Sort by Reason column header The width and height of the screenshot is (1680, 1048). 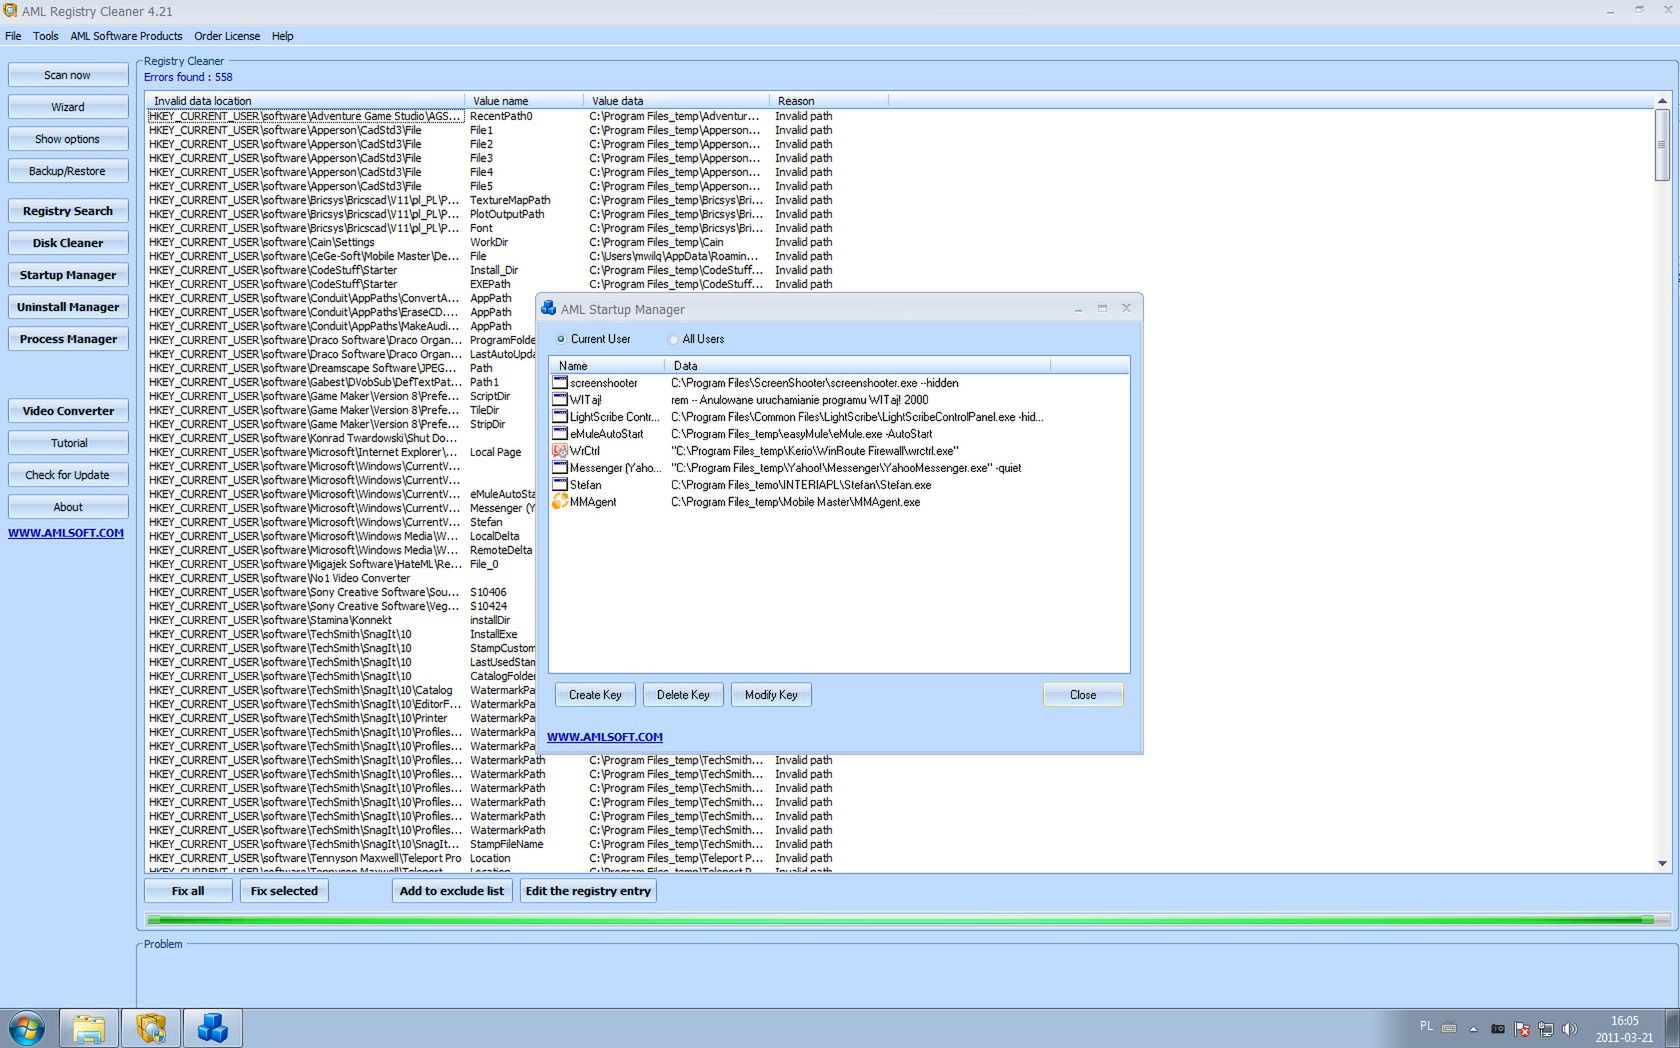(x=829, y=101)
